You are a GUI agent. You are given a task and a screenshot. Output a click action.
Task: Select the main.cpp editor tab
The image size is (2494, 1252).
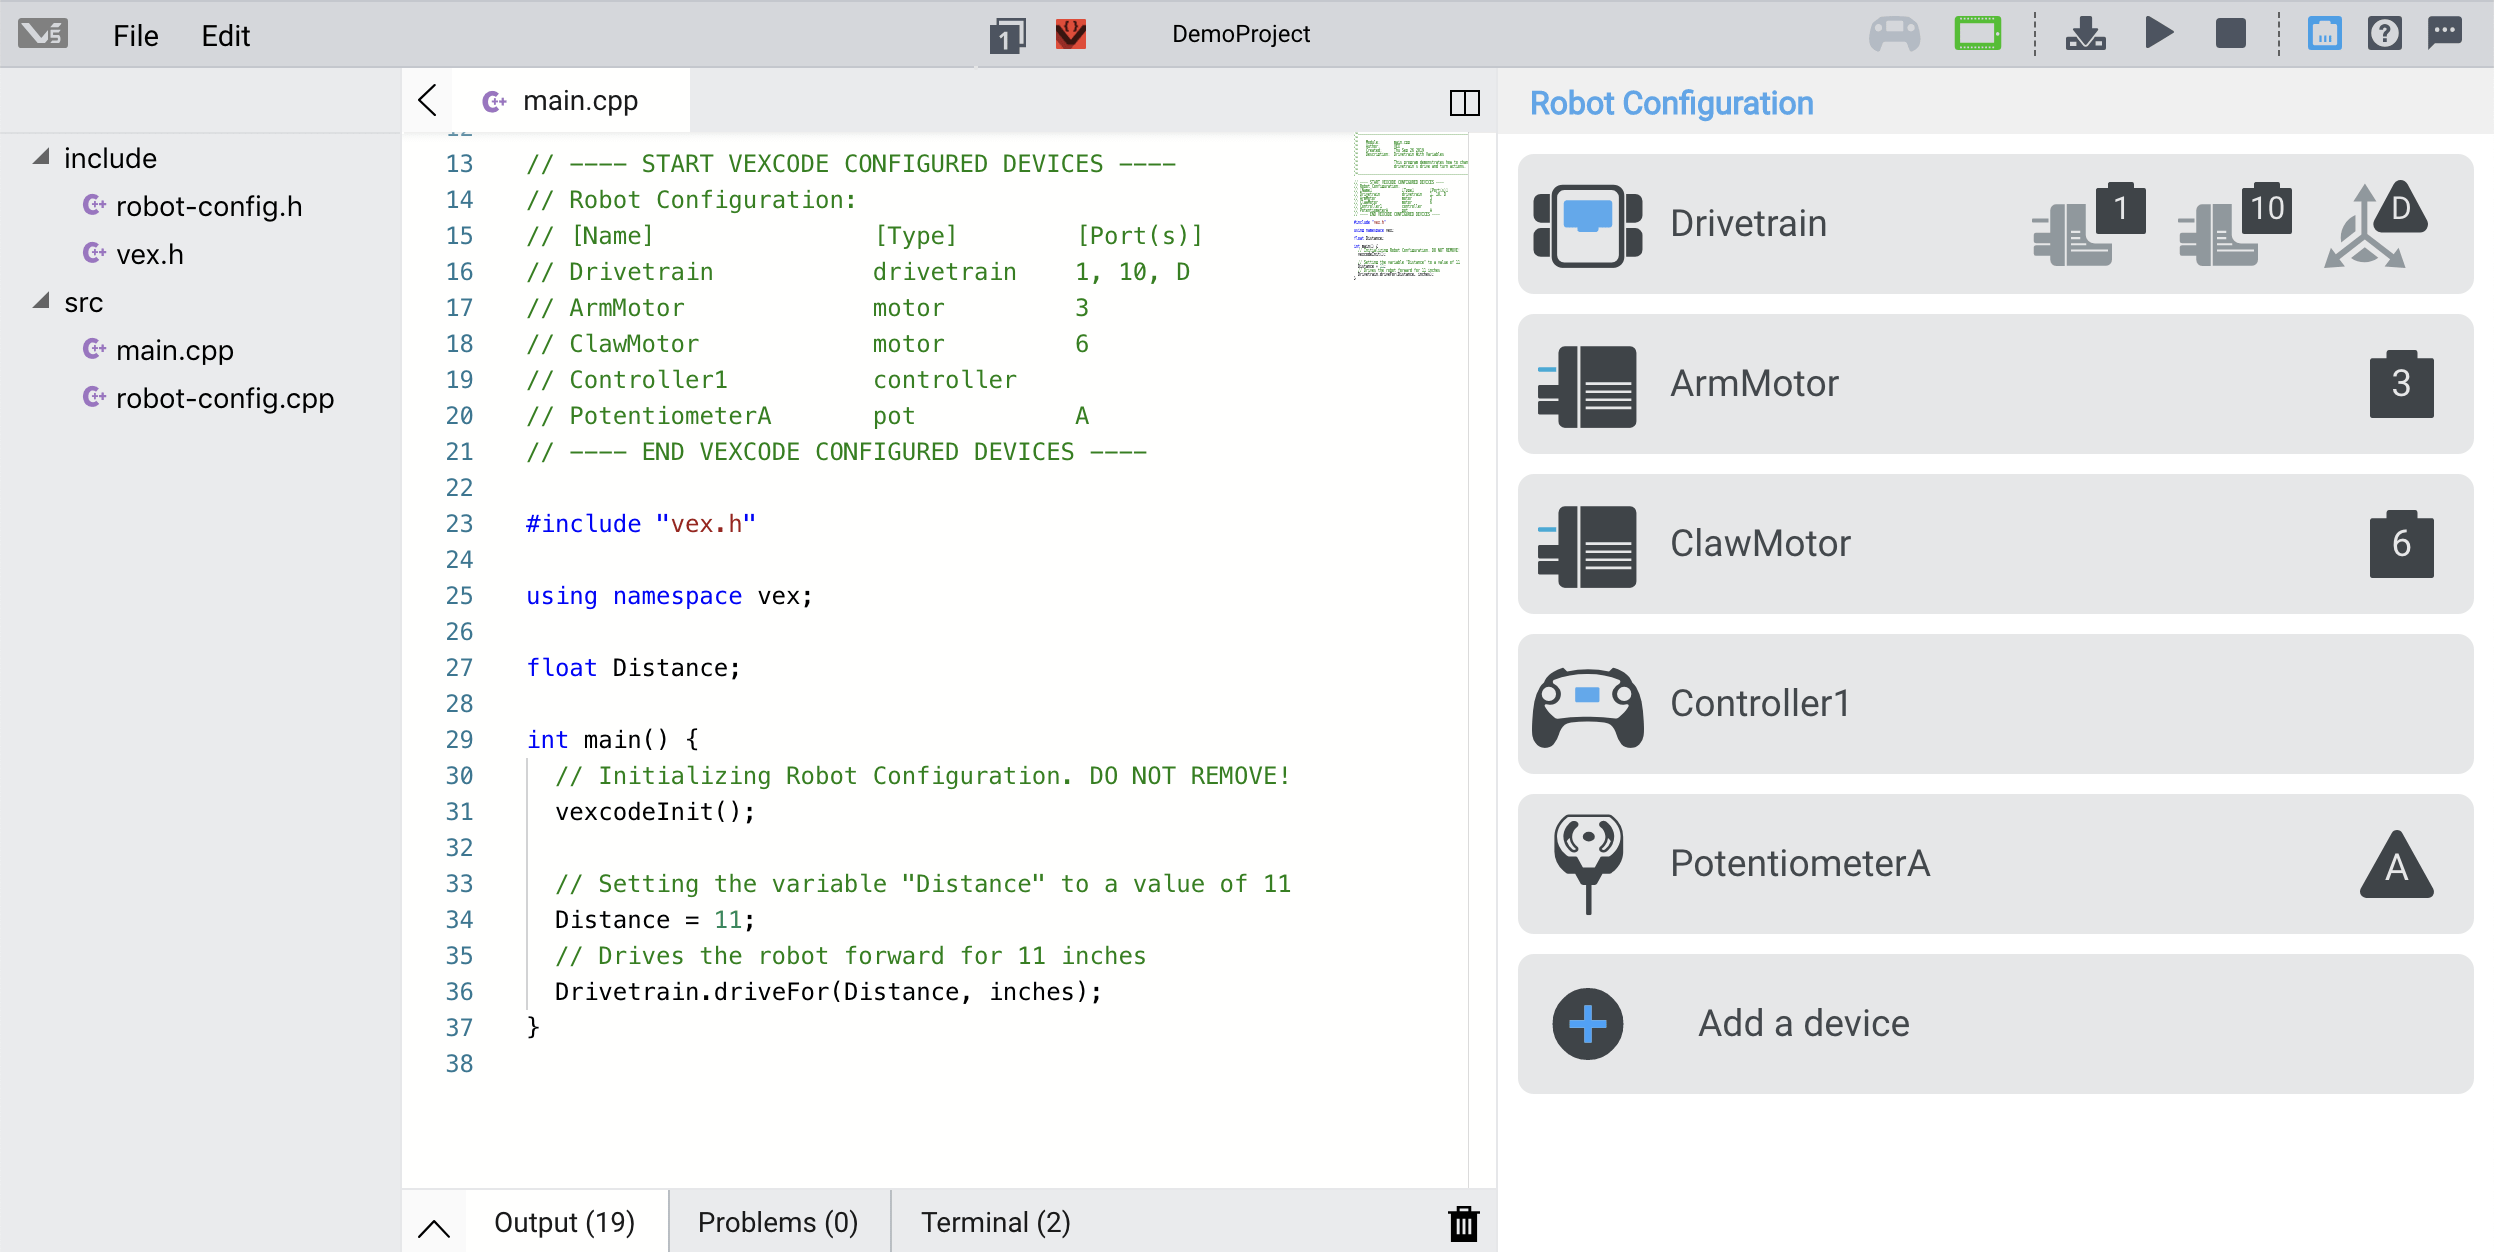coord(571,101)
